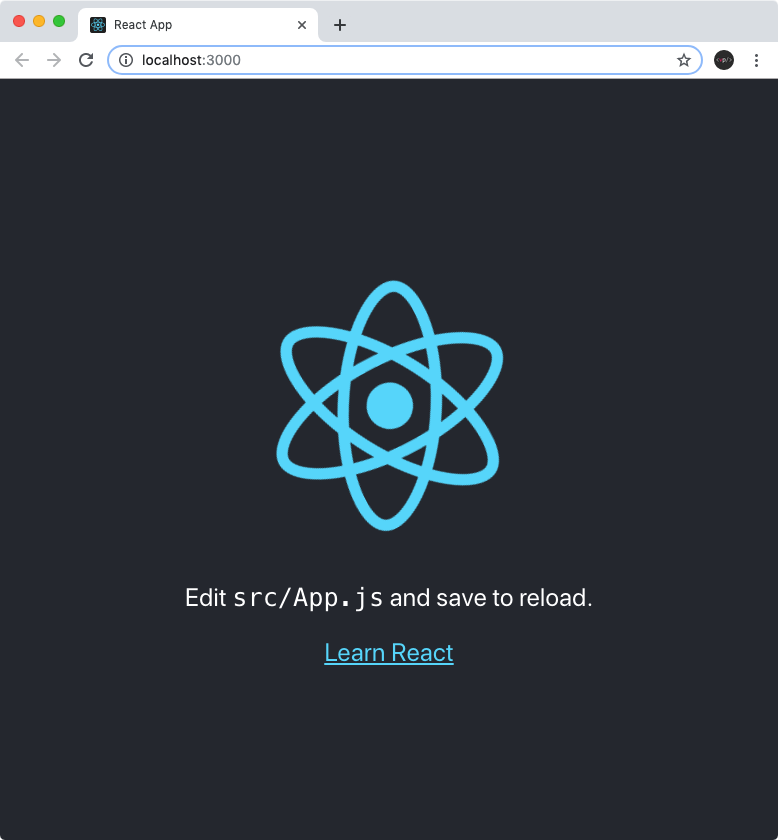
Task: Minimize the window using yellow button
Action: pyautogui.click(x=39, y=21)
